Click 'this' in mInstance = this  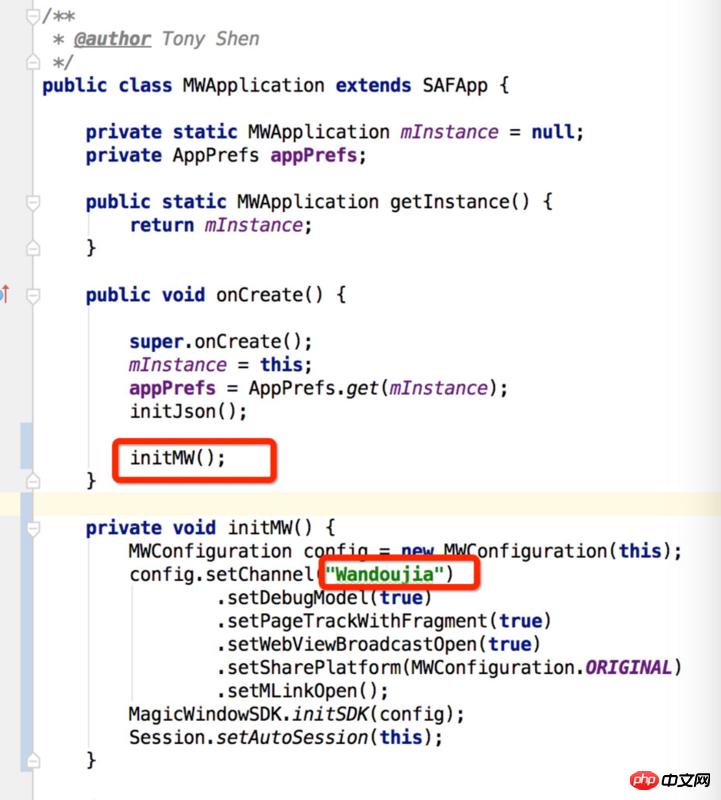click(x=281, y=365)
